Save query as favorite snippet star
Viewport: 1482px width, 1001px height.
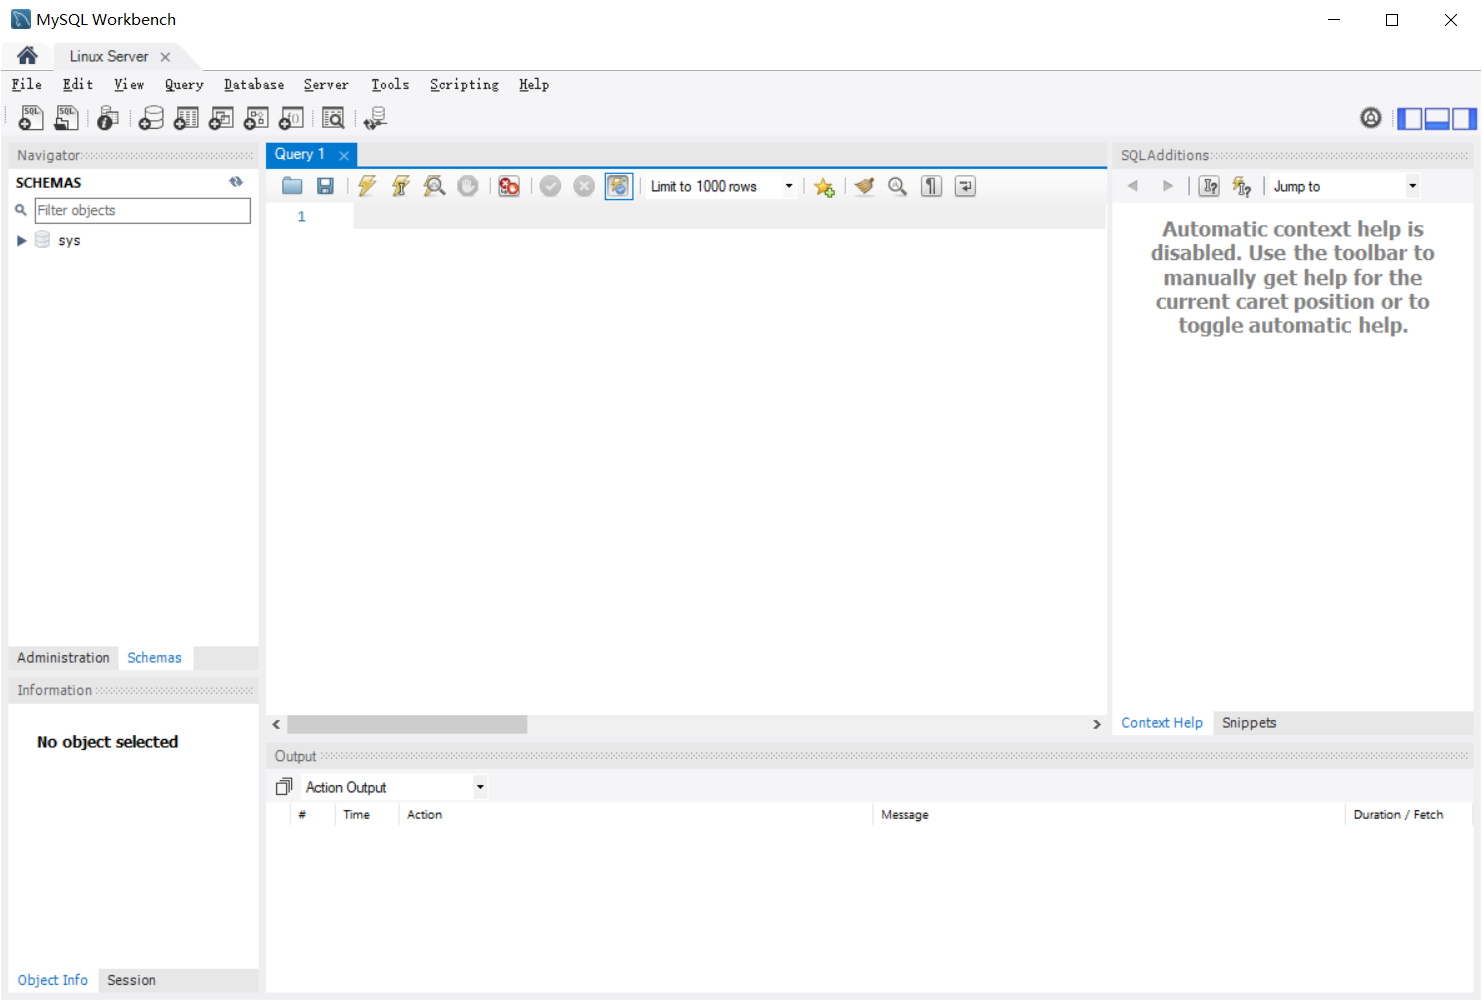(x=824, y=187)
